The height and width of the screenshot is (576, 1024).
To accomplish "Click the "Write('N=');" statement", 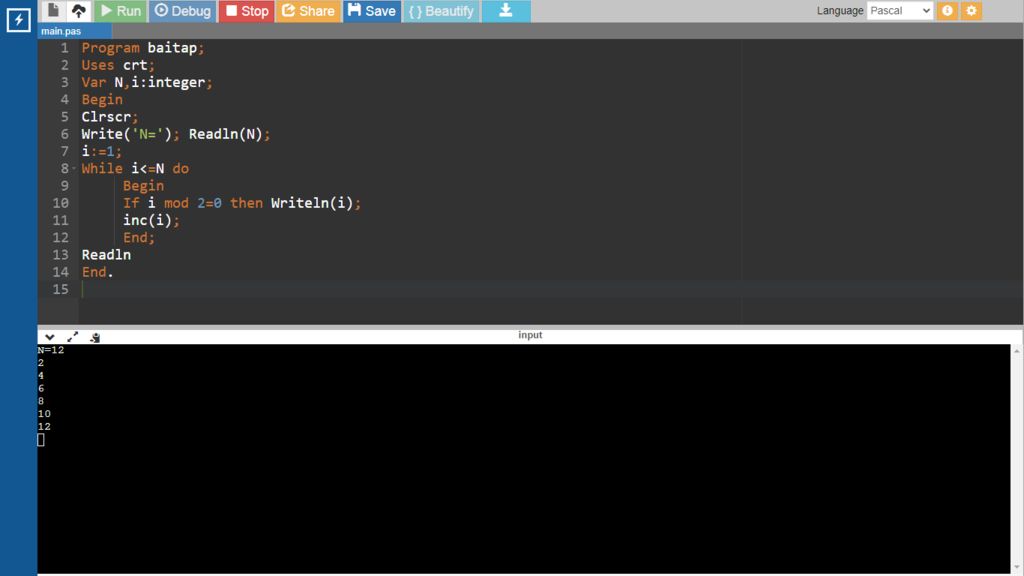I will click(131, 134).
